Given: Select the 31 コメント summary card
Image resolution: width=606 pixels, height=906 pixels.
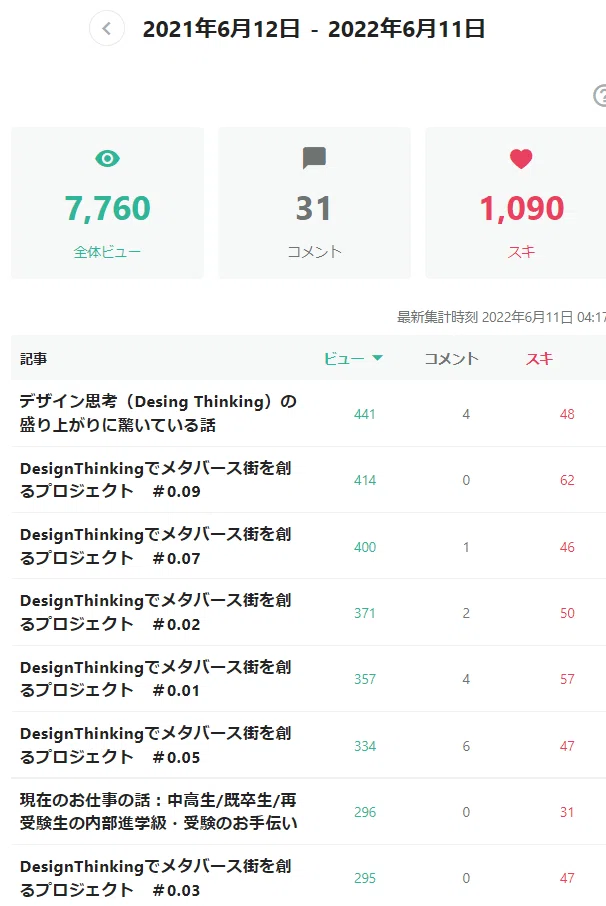Looking at the screenshot, I should (314, 203).
